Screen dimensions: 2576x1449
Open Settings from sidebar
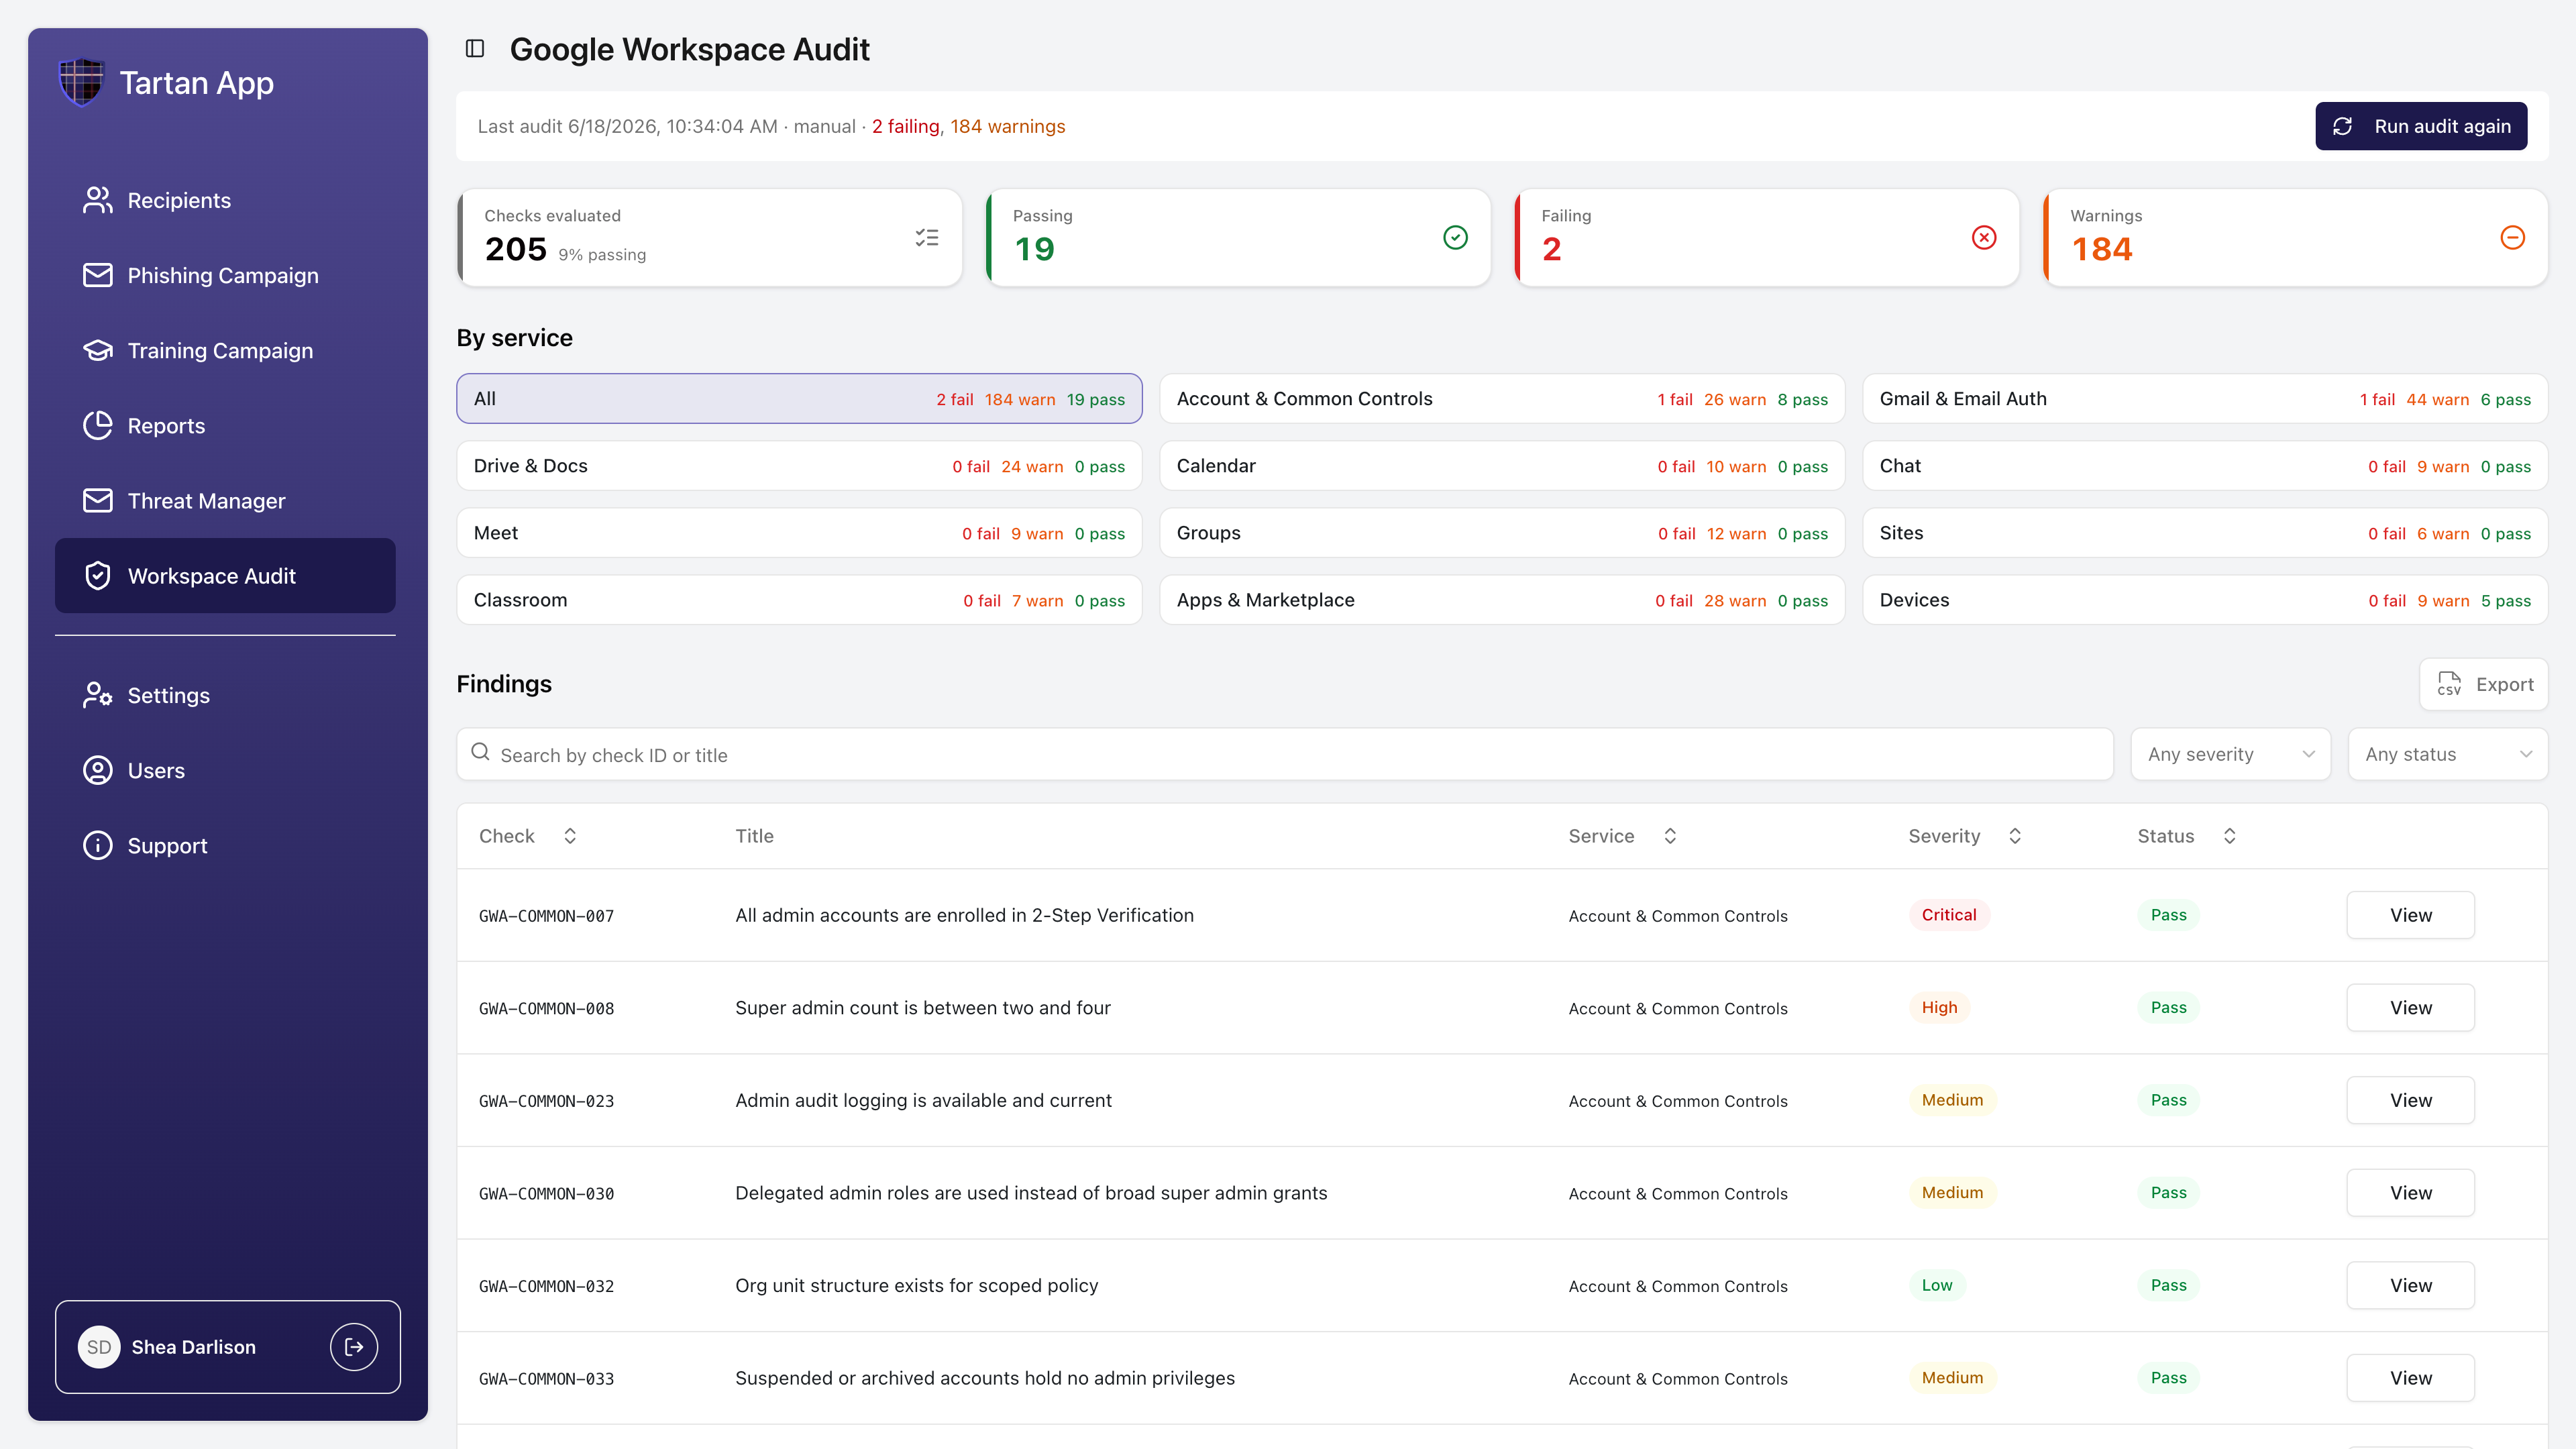click(x=225, y=695)
